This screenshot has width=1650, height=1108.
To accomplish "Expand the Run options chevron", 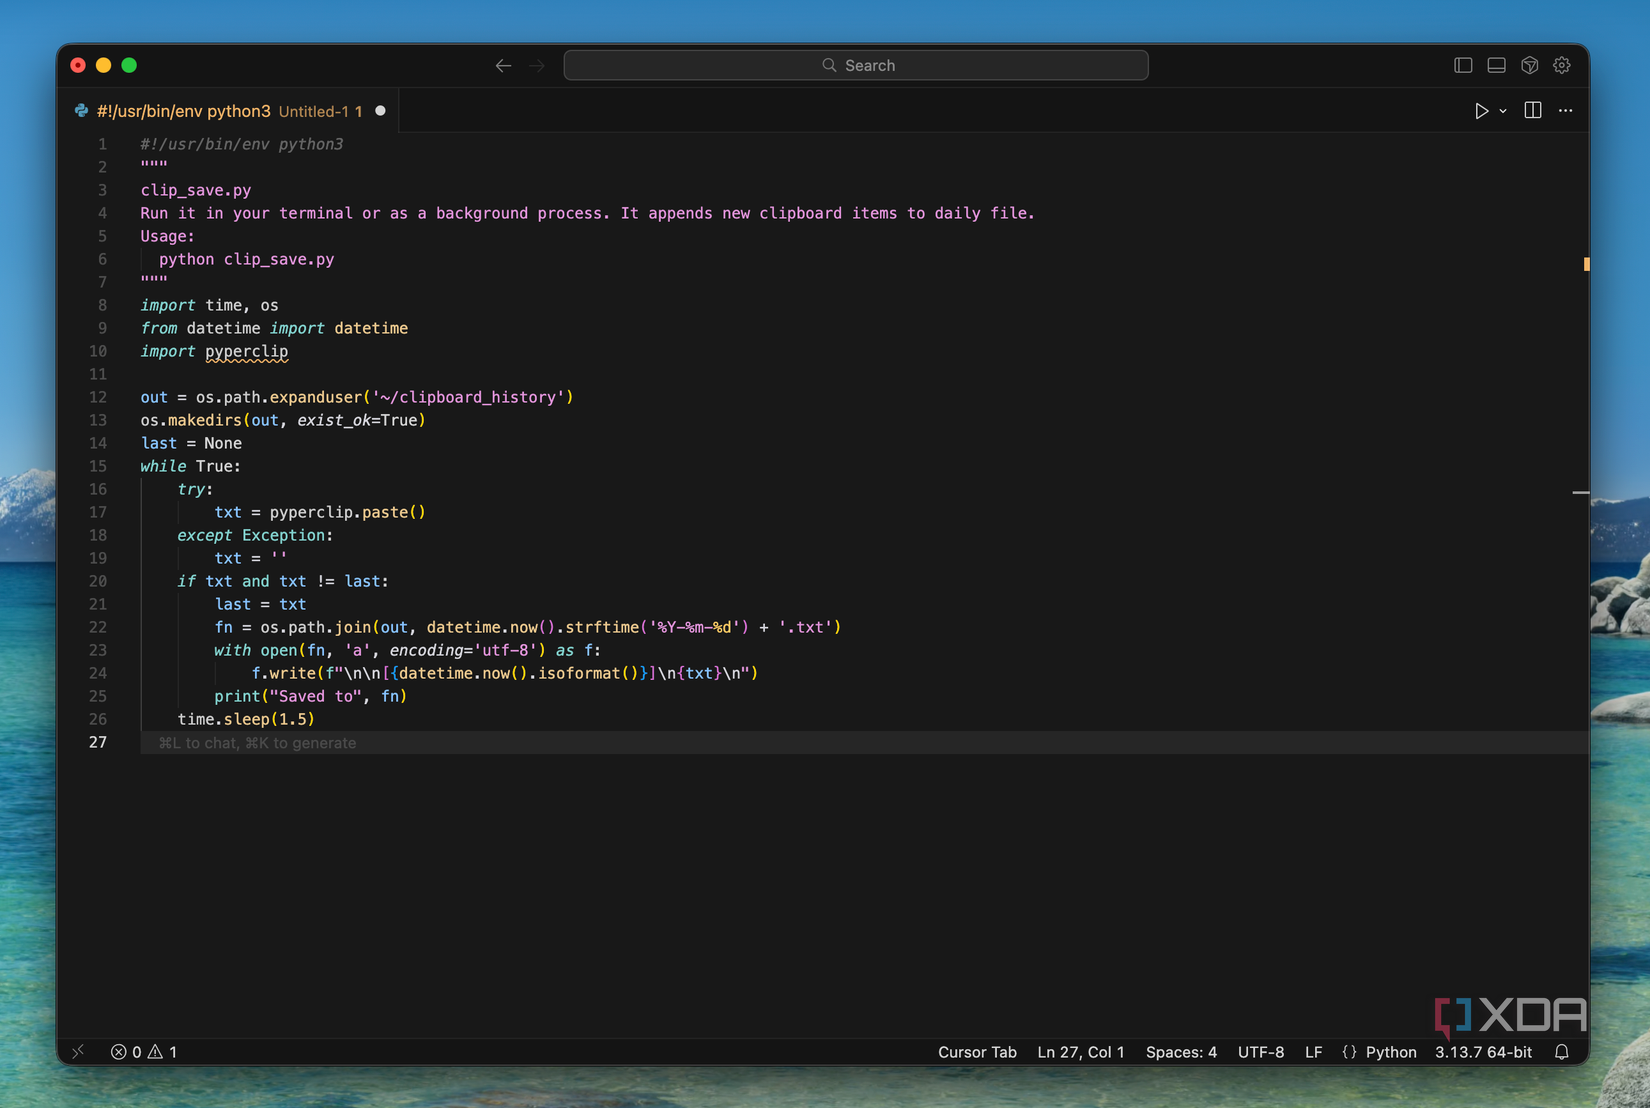I will pyautogui.click(x=1501, y=111).
